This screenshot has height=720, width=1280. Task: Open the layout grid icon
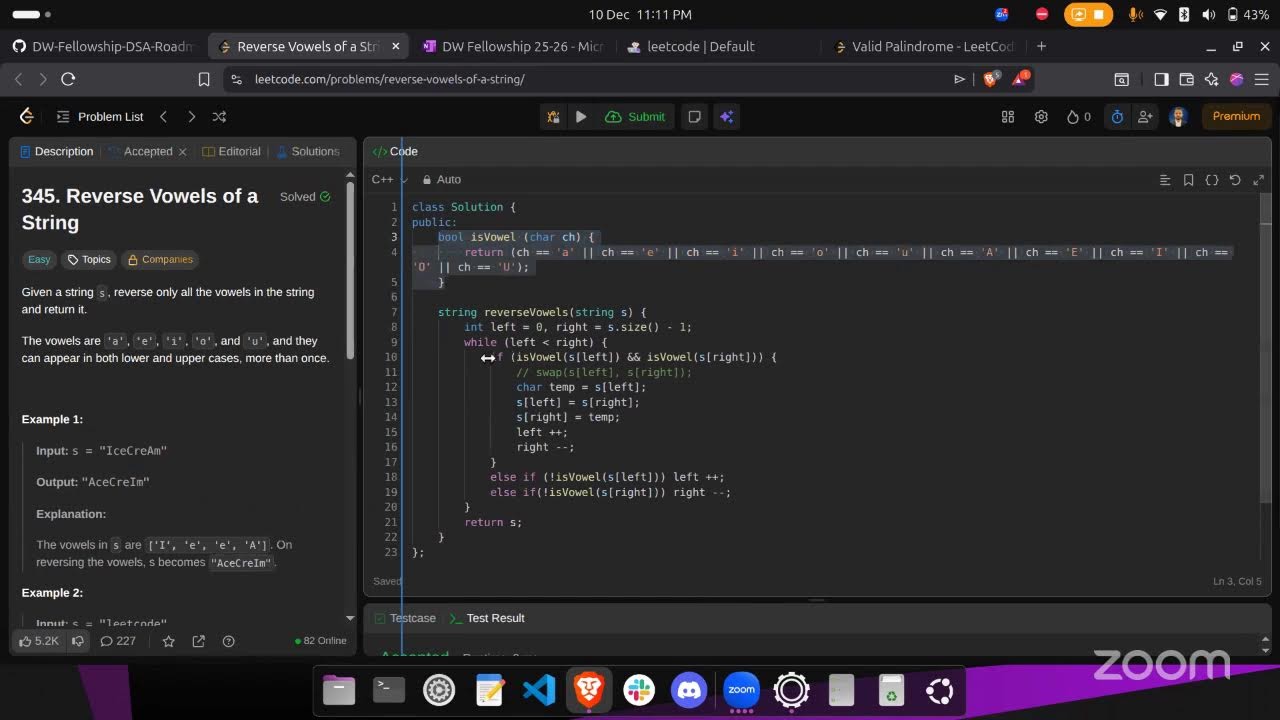pyautogui.click(x=1008, y=117)
